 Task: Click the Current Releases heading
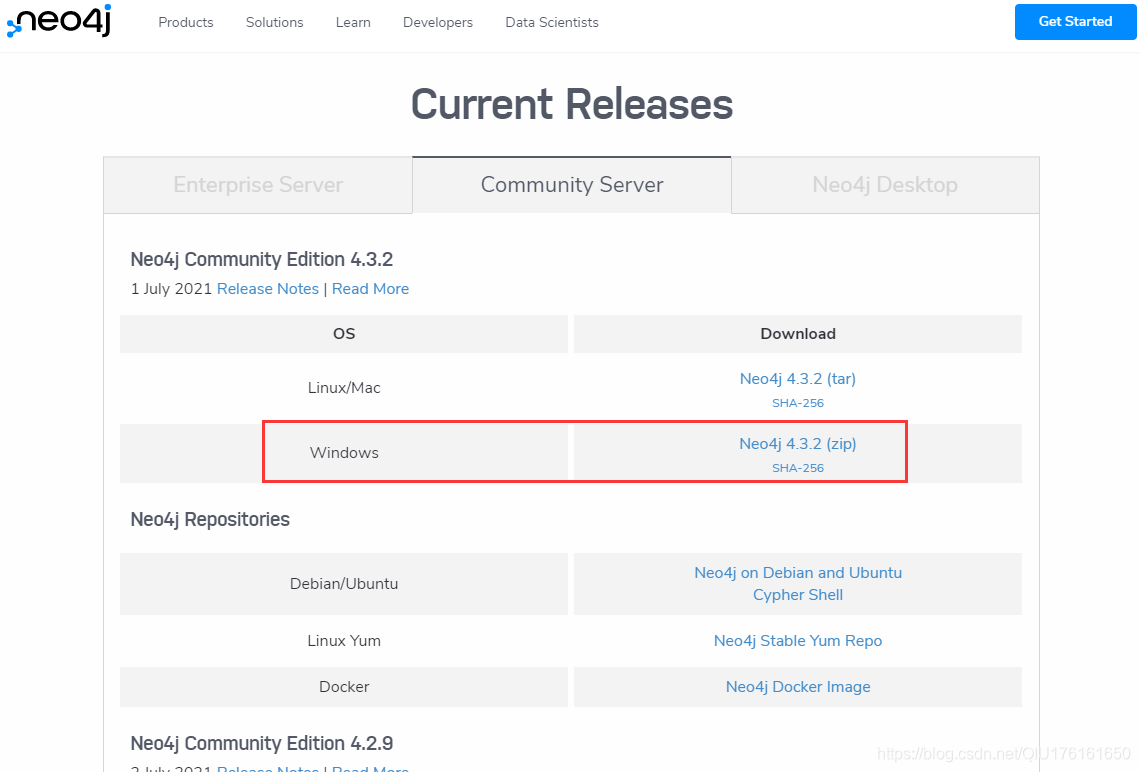coord(571,104)
